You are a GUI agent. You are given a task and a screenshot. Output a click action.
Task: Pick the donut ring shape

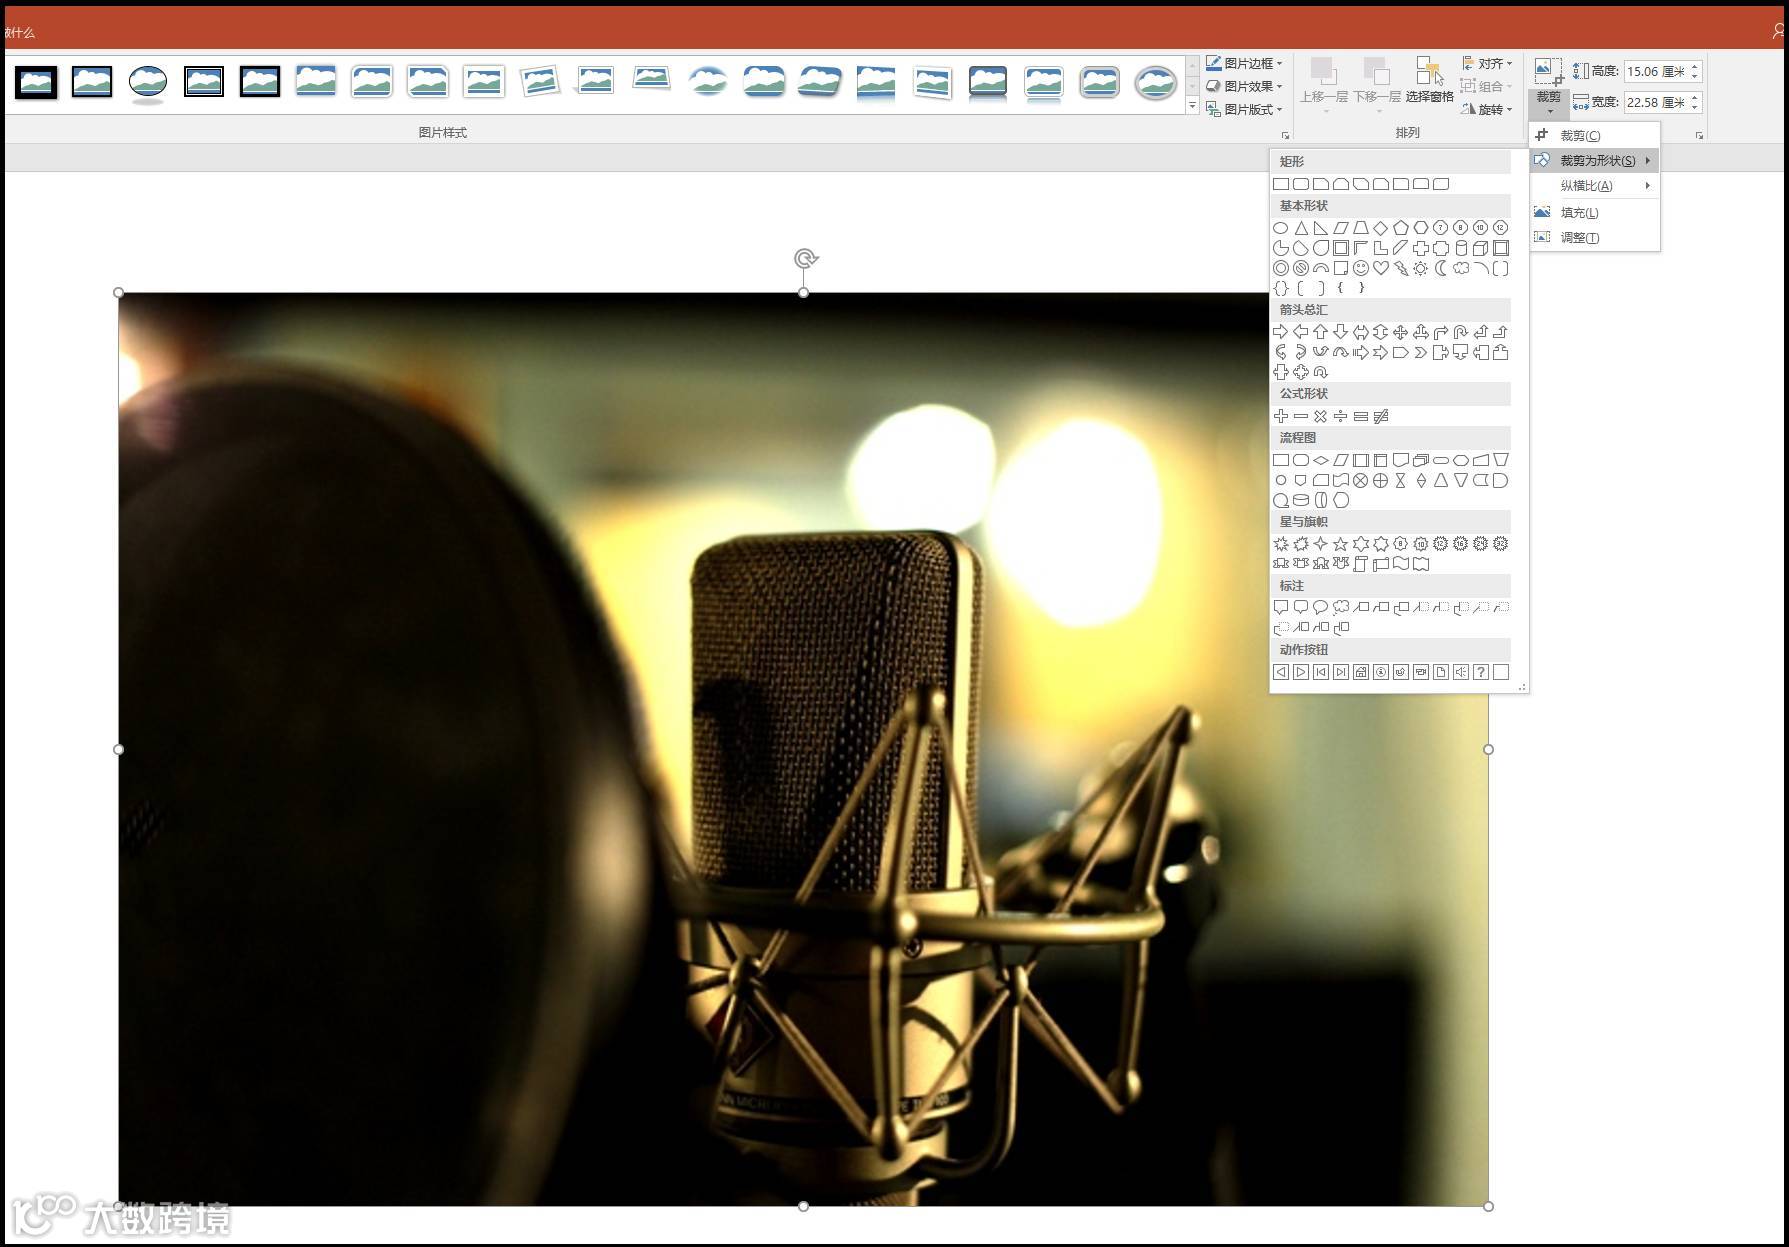point(1281,268)
